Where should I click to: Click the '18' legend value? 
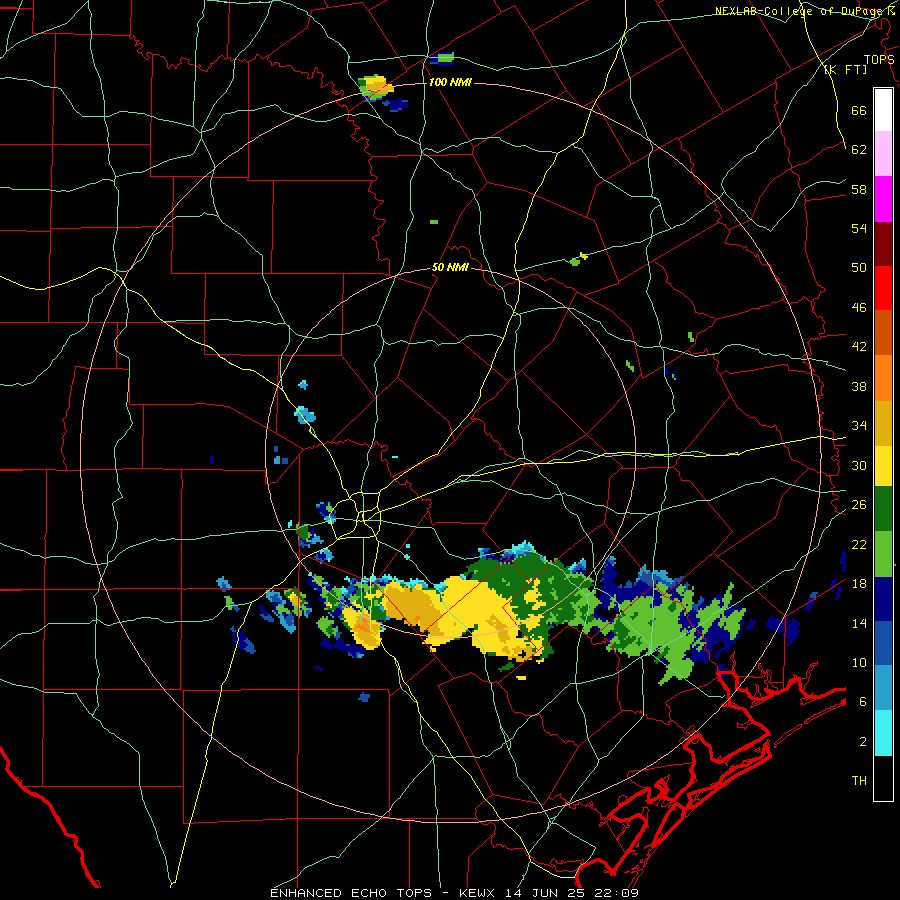[859, 583]
